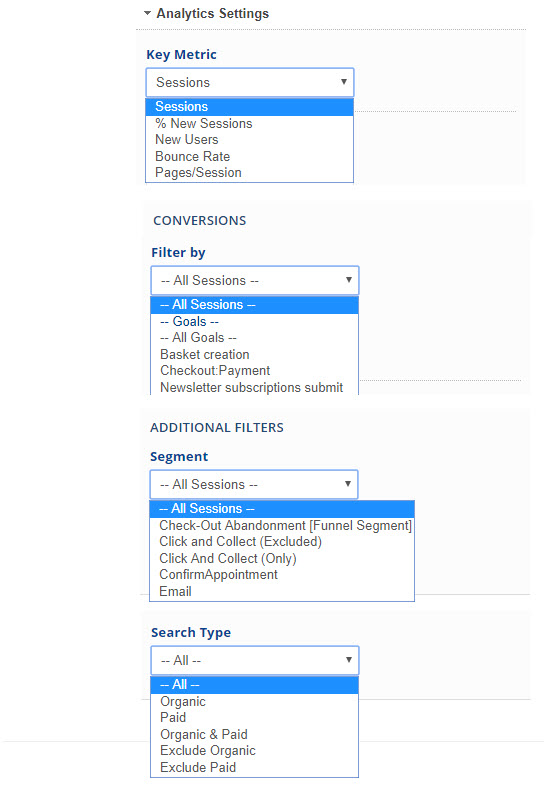Select % New Sessions metric option
This screenshot has width=544, height=786.
(x=249, y=123)
